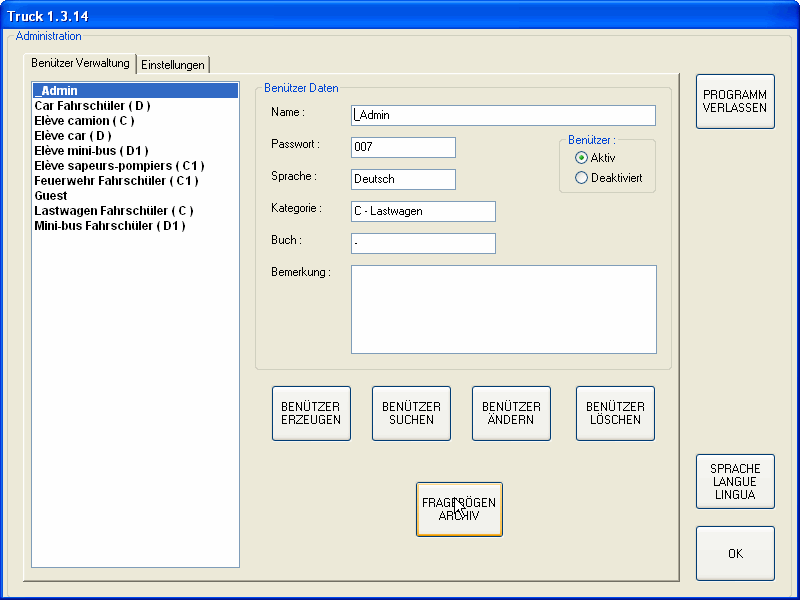This screenshot has width=800, height=600.
Task: Choose Elève mini-bus ( D1 ) from list
Action: (91, 151)
